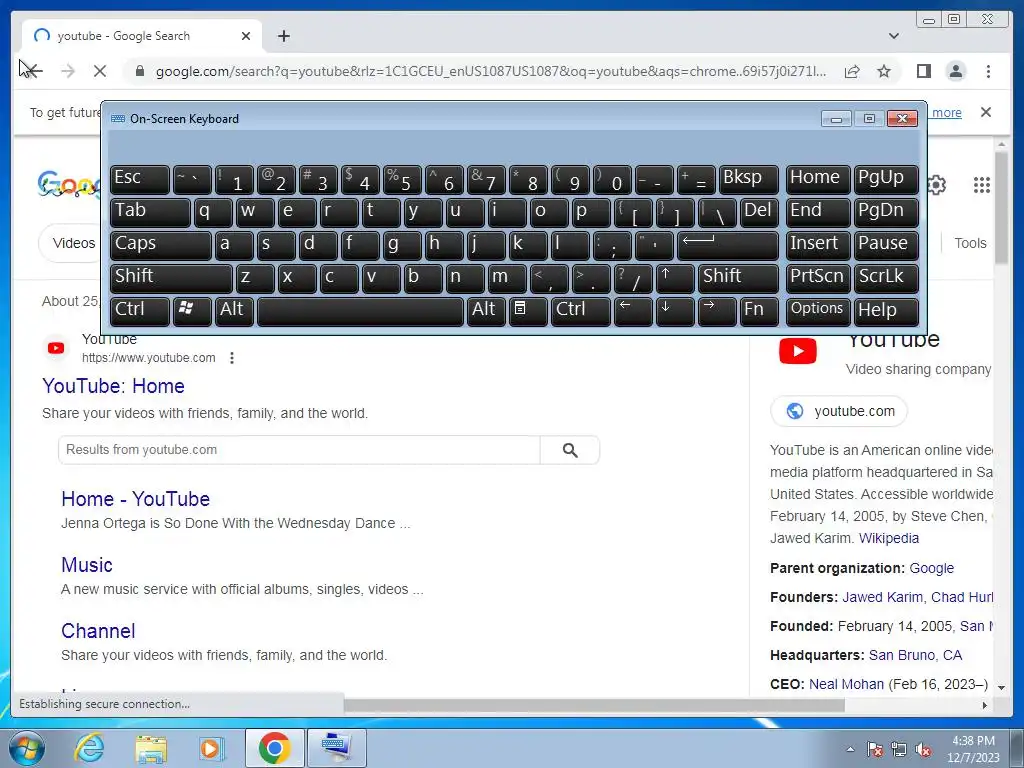Open the share this page icon
This screenshot has width=1024, height=768.
(852, 71)
